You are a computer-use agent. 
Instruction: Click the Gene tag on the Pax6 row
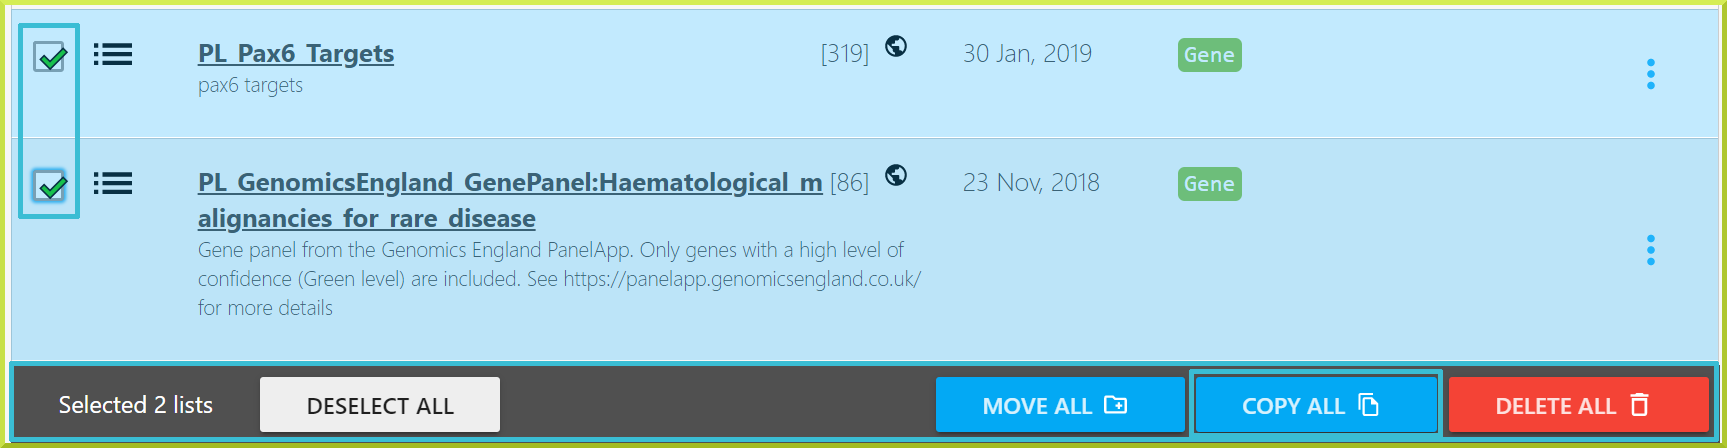1209,55
